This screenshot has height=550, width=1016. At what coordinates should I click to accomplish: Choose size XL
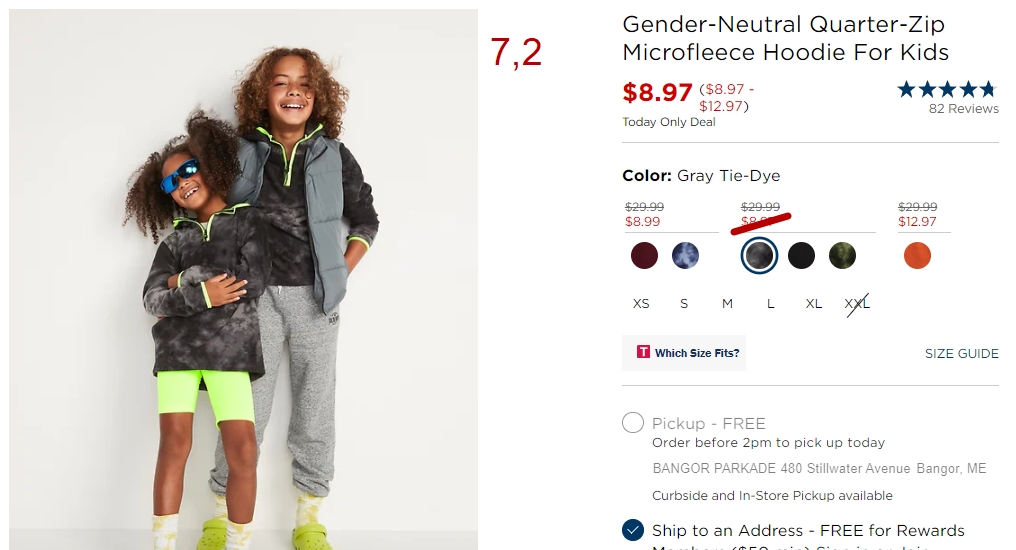[813, 304]
